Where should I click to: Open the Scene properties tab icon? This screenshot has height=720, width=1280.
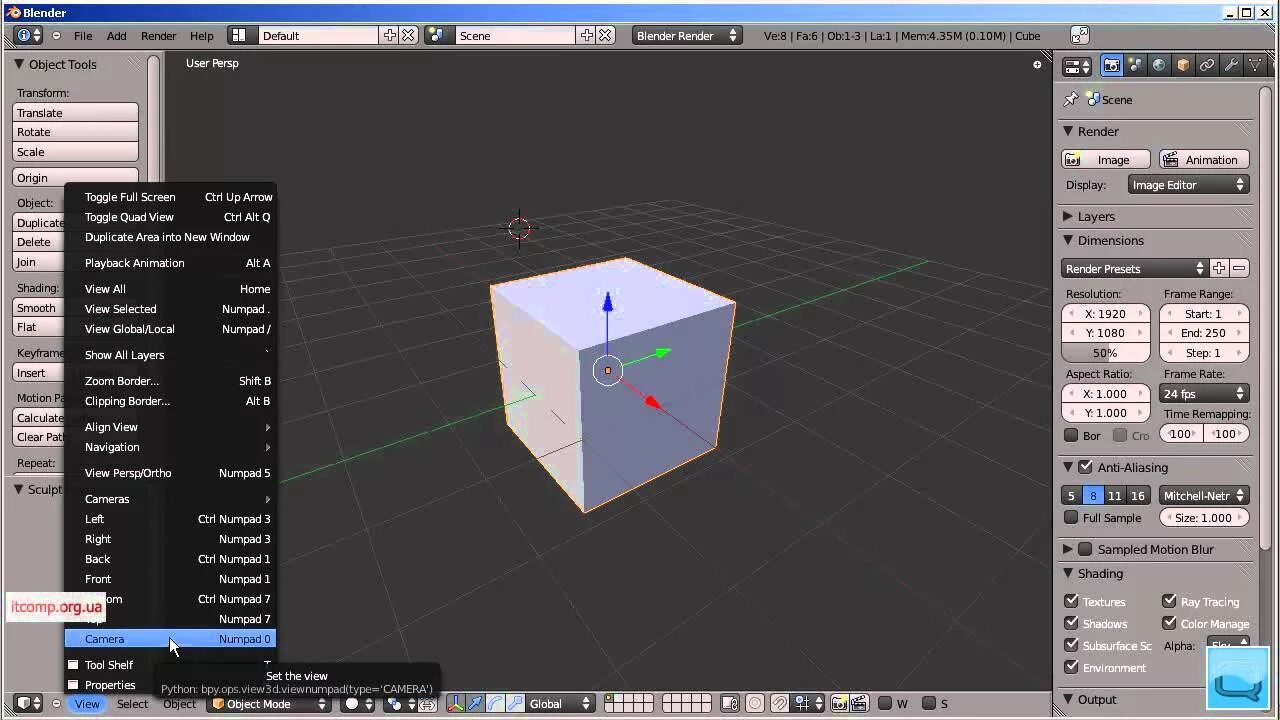pos(1135,65)
